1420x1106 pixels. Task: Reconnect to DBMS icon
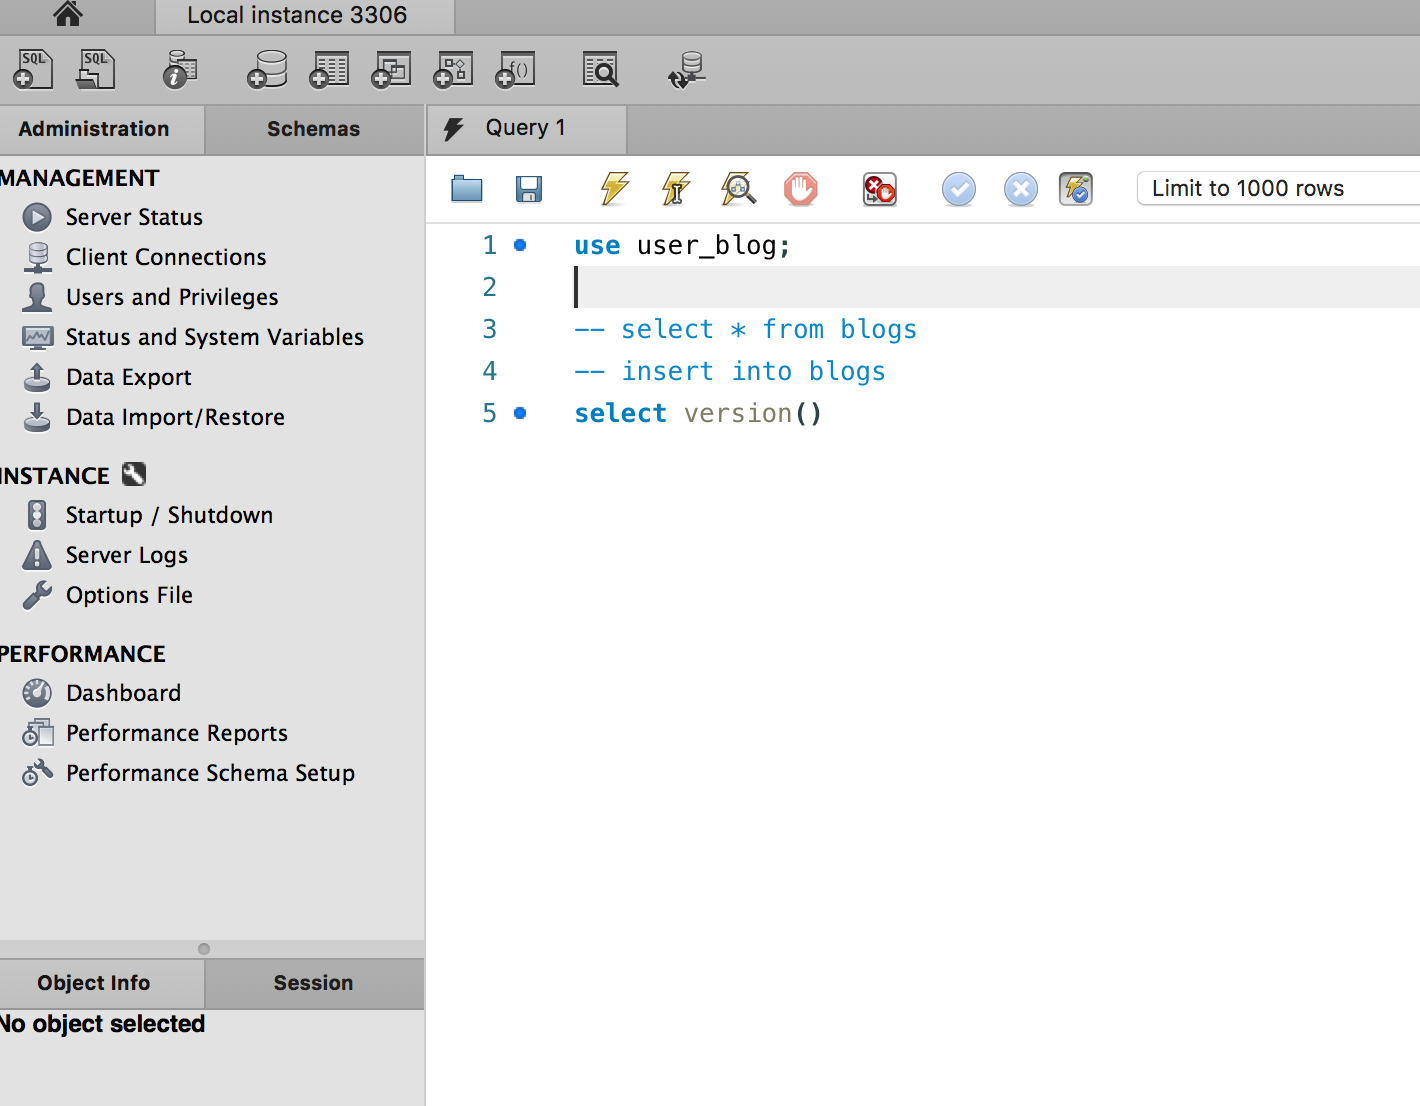coord(687,70)
